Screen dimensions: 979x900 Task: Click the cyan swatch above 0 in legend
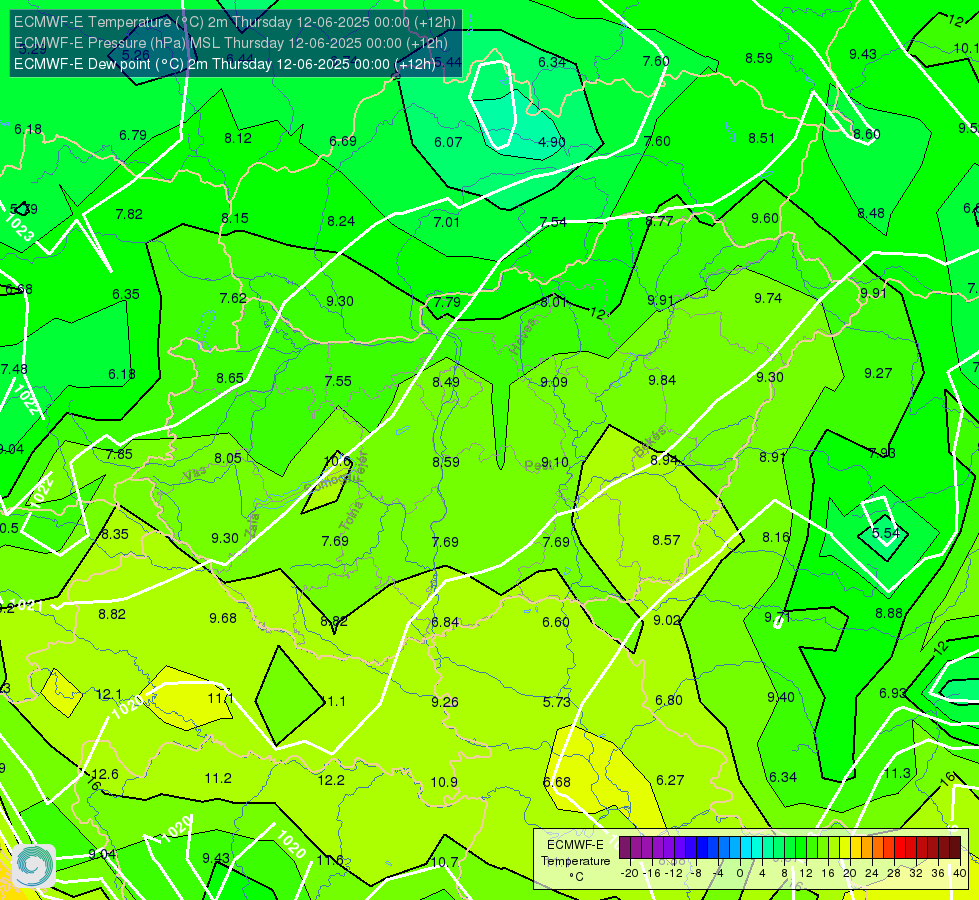click(745, 848)
